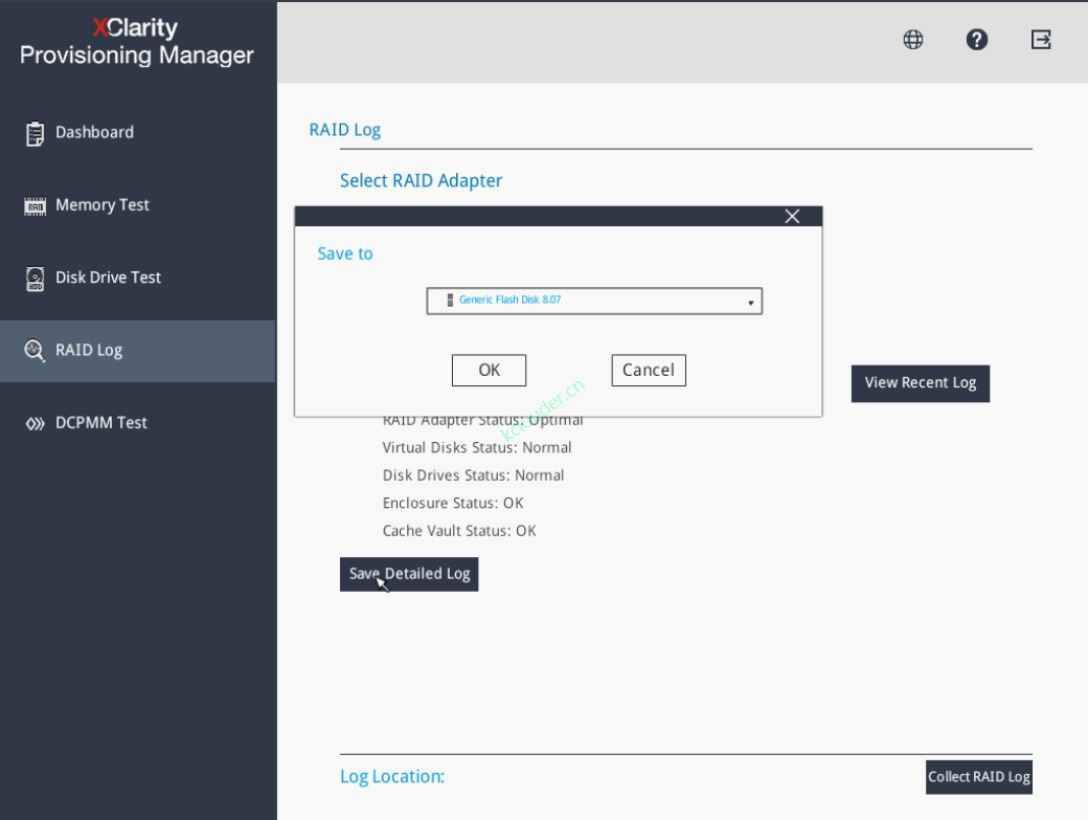1089x820 pixels.
Task: Click the exit icon in header
Action: click(1040, 40)
